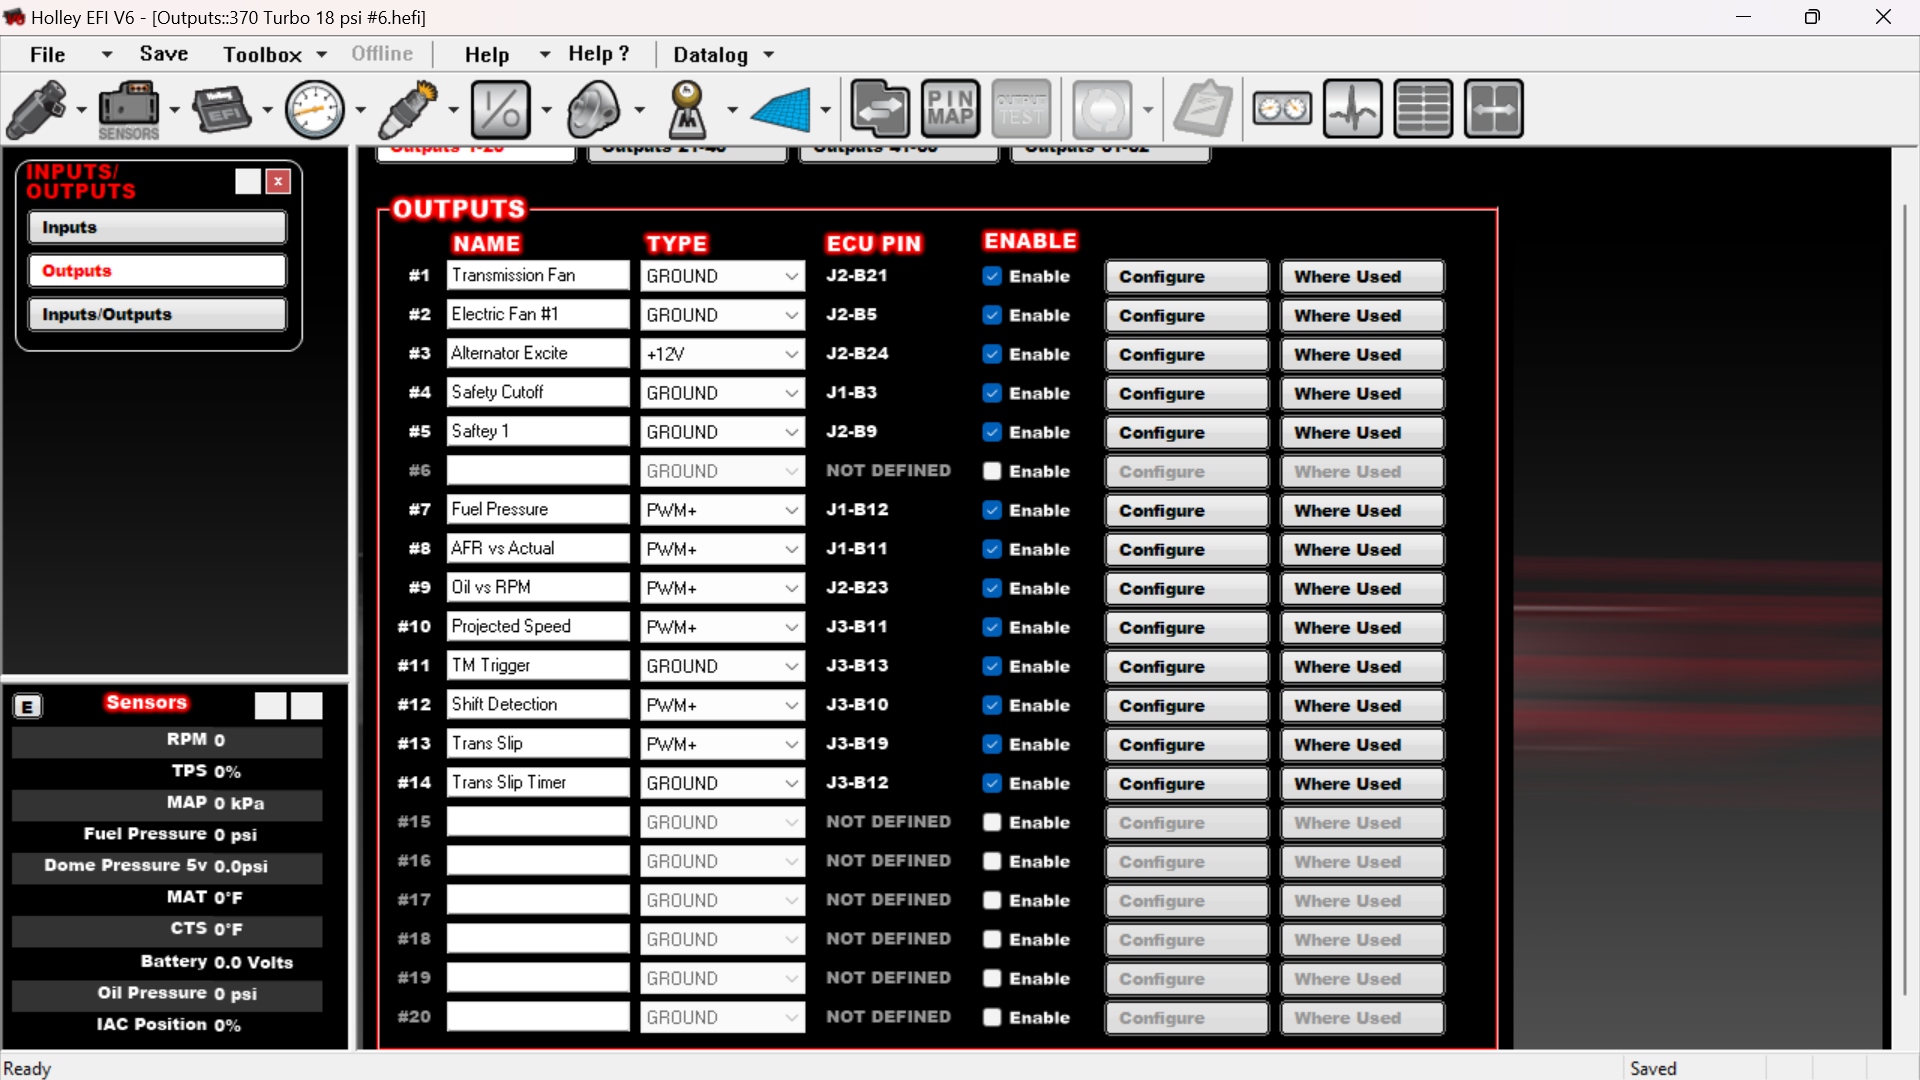Click the fuel injector toolbar icon
The width and height of the screenshot is (1920, 1080).
[x=37, y=109]
